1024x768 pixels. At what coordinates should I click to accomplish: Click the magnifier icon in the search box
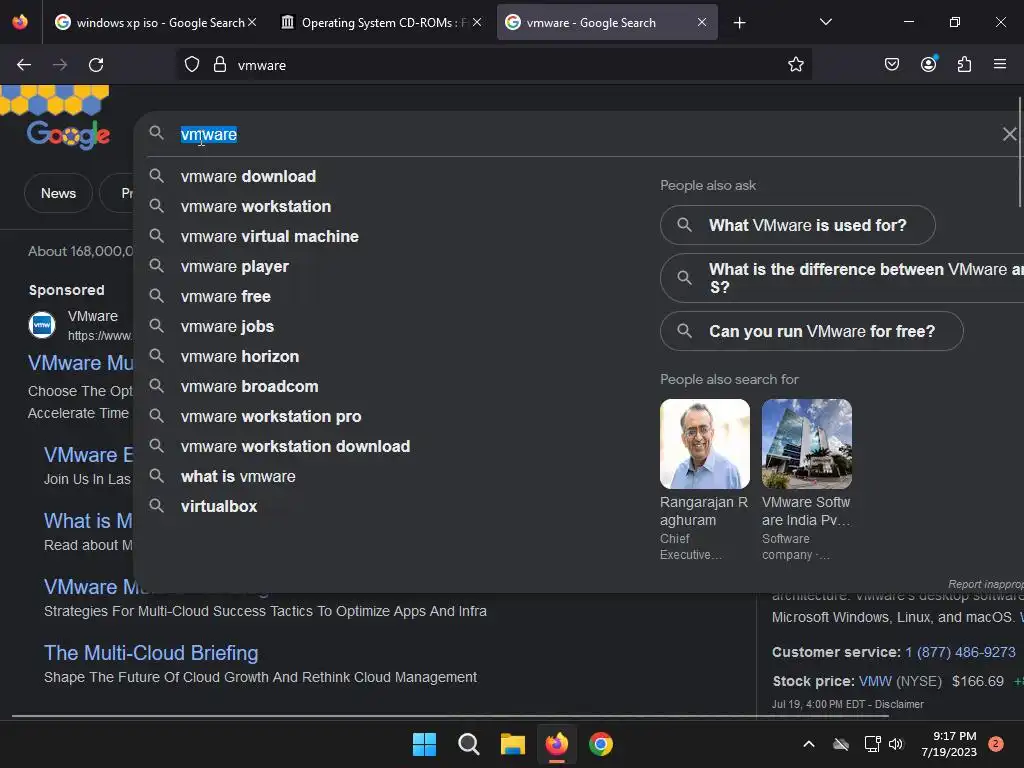156,133
